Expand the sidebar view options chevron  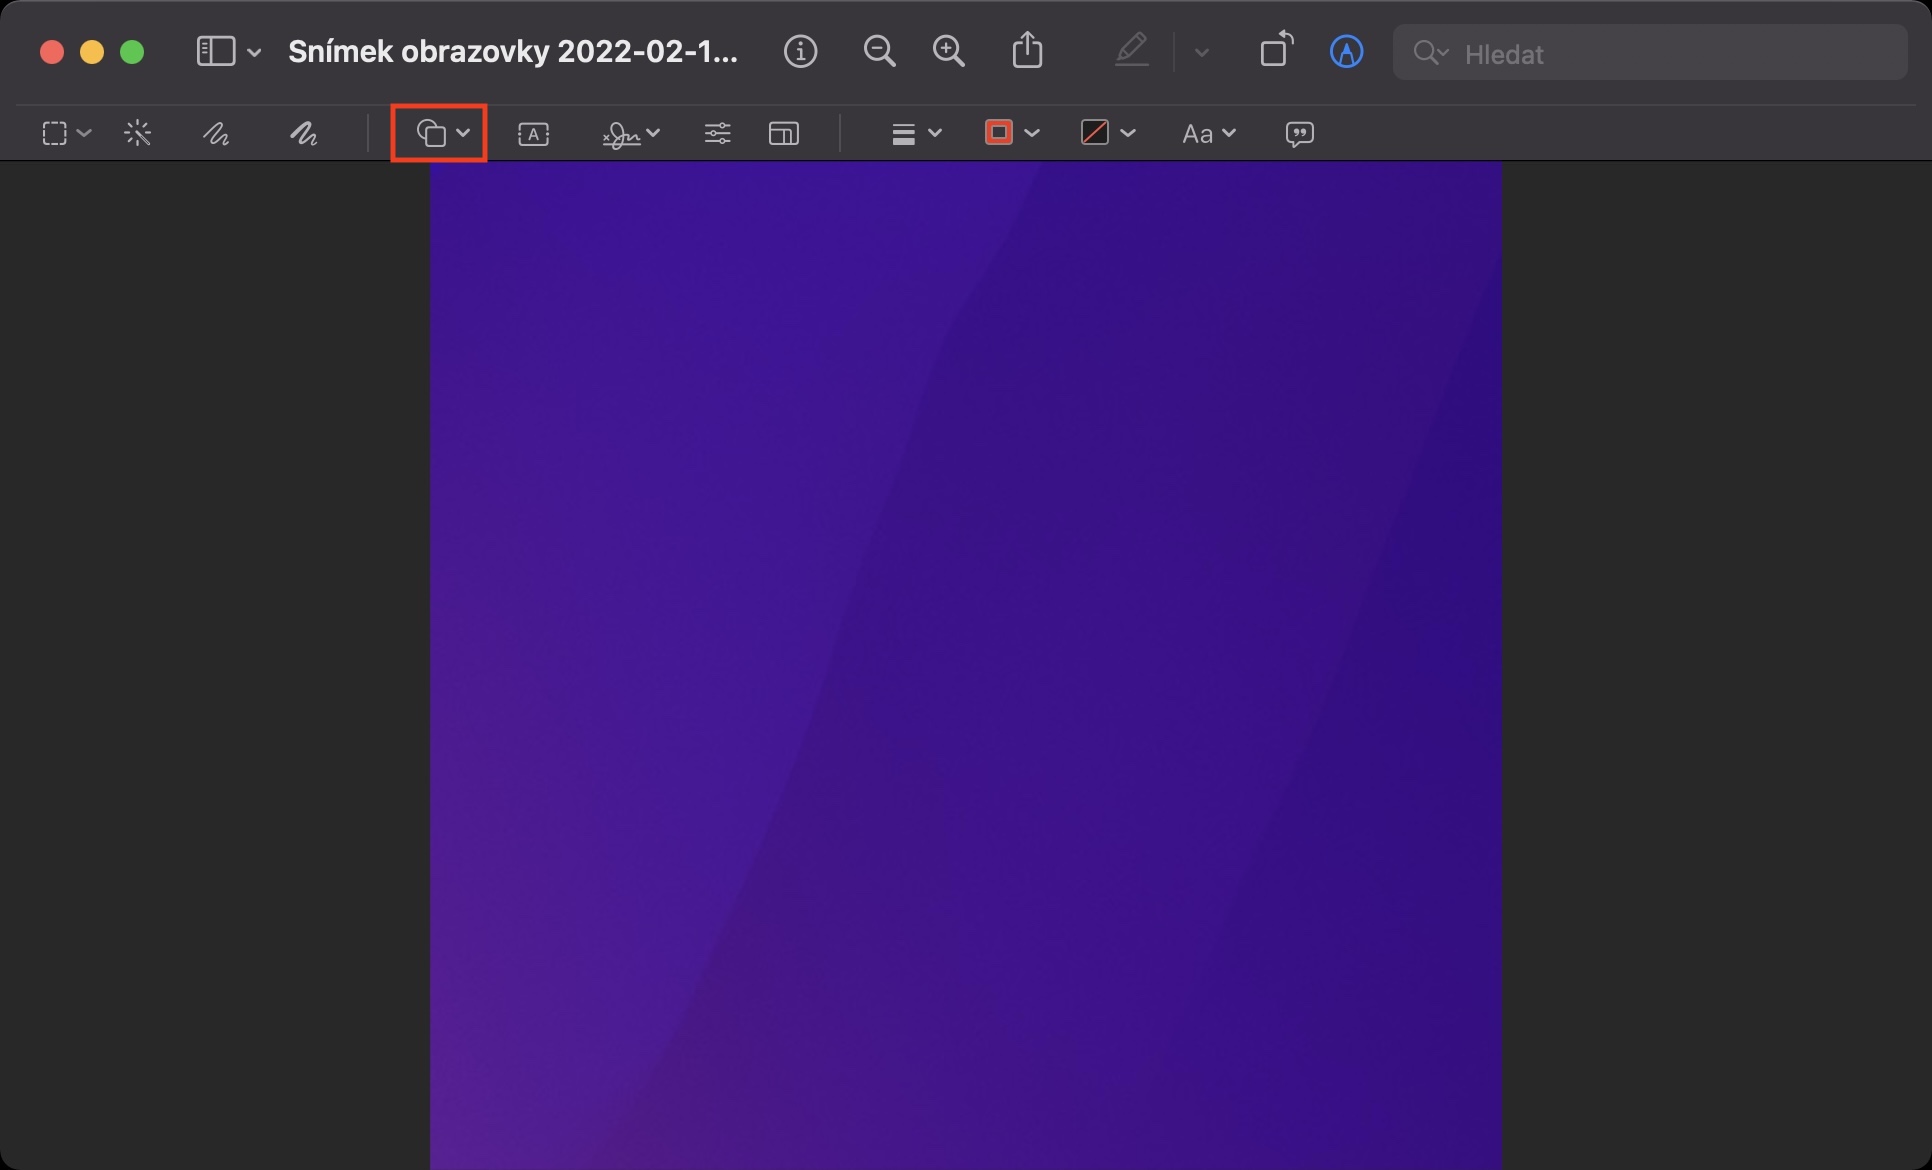(x=254, y=52)
